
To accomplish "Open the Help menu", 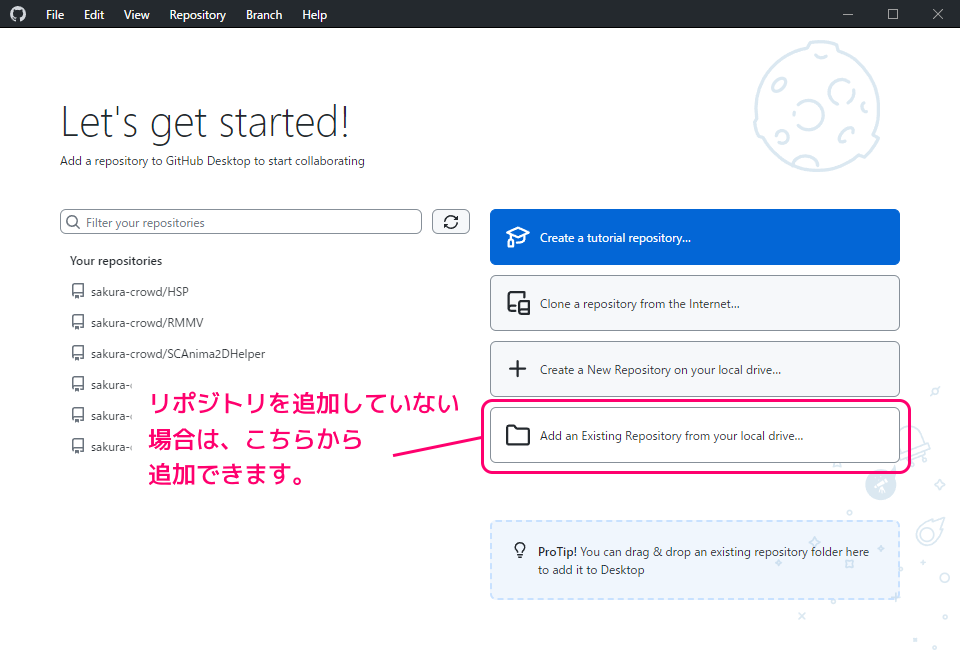I will tap(314, 15).
